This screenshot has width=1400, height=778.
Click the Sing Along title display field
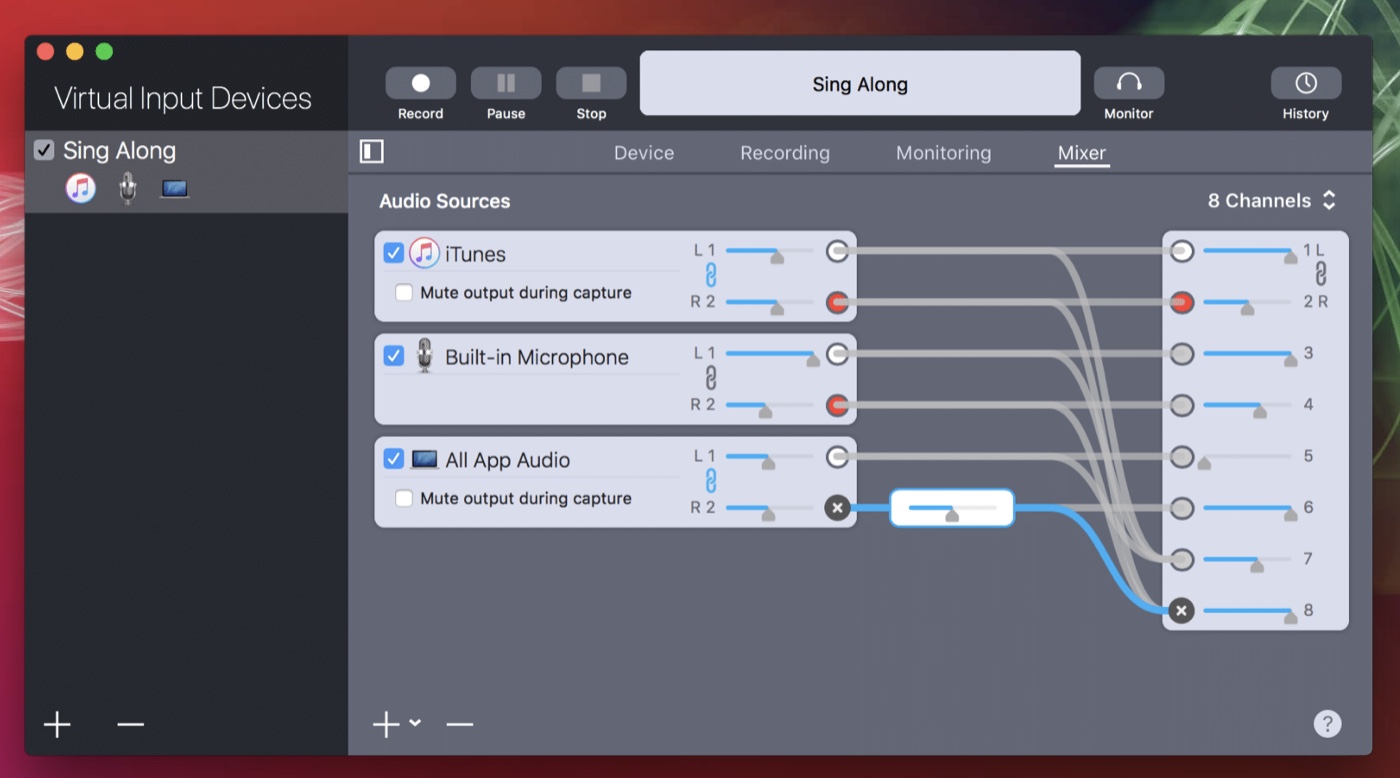pos(859,84)
